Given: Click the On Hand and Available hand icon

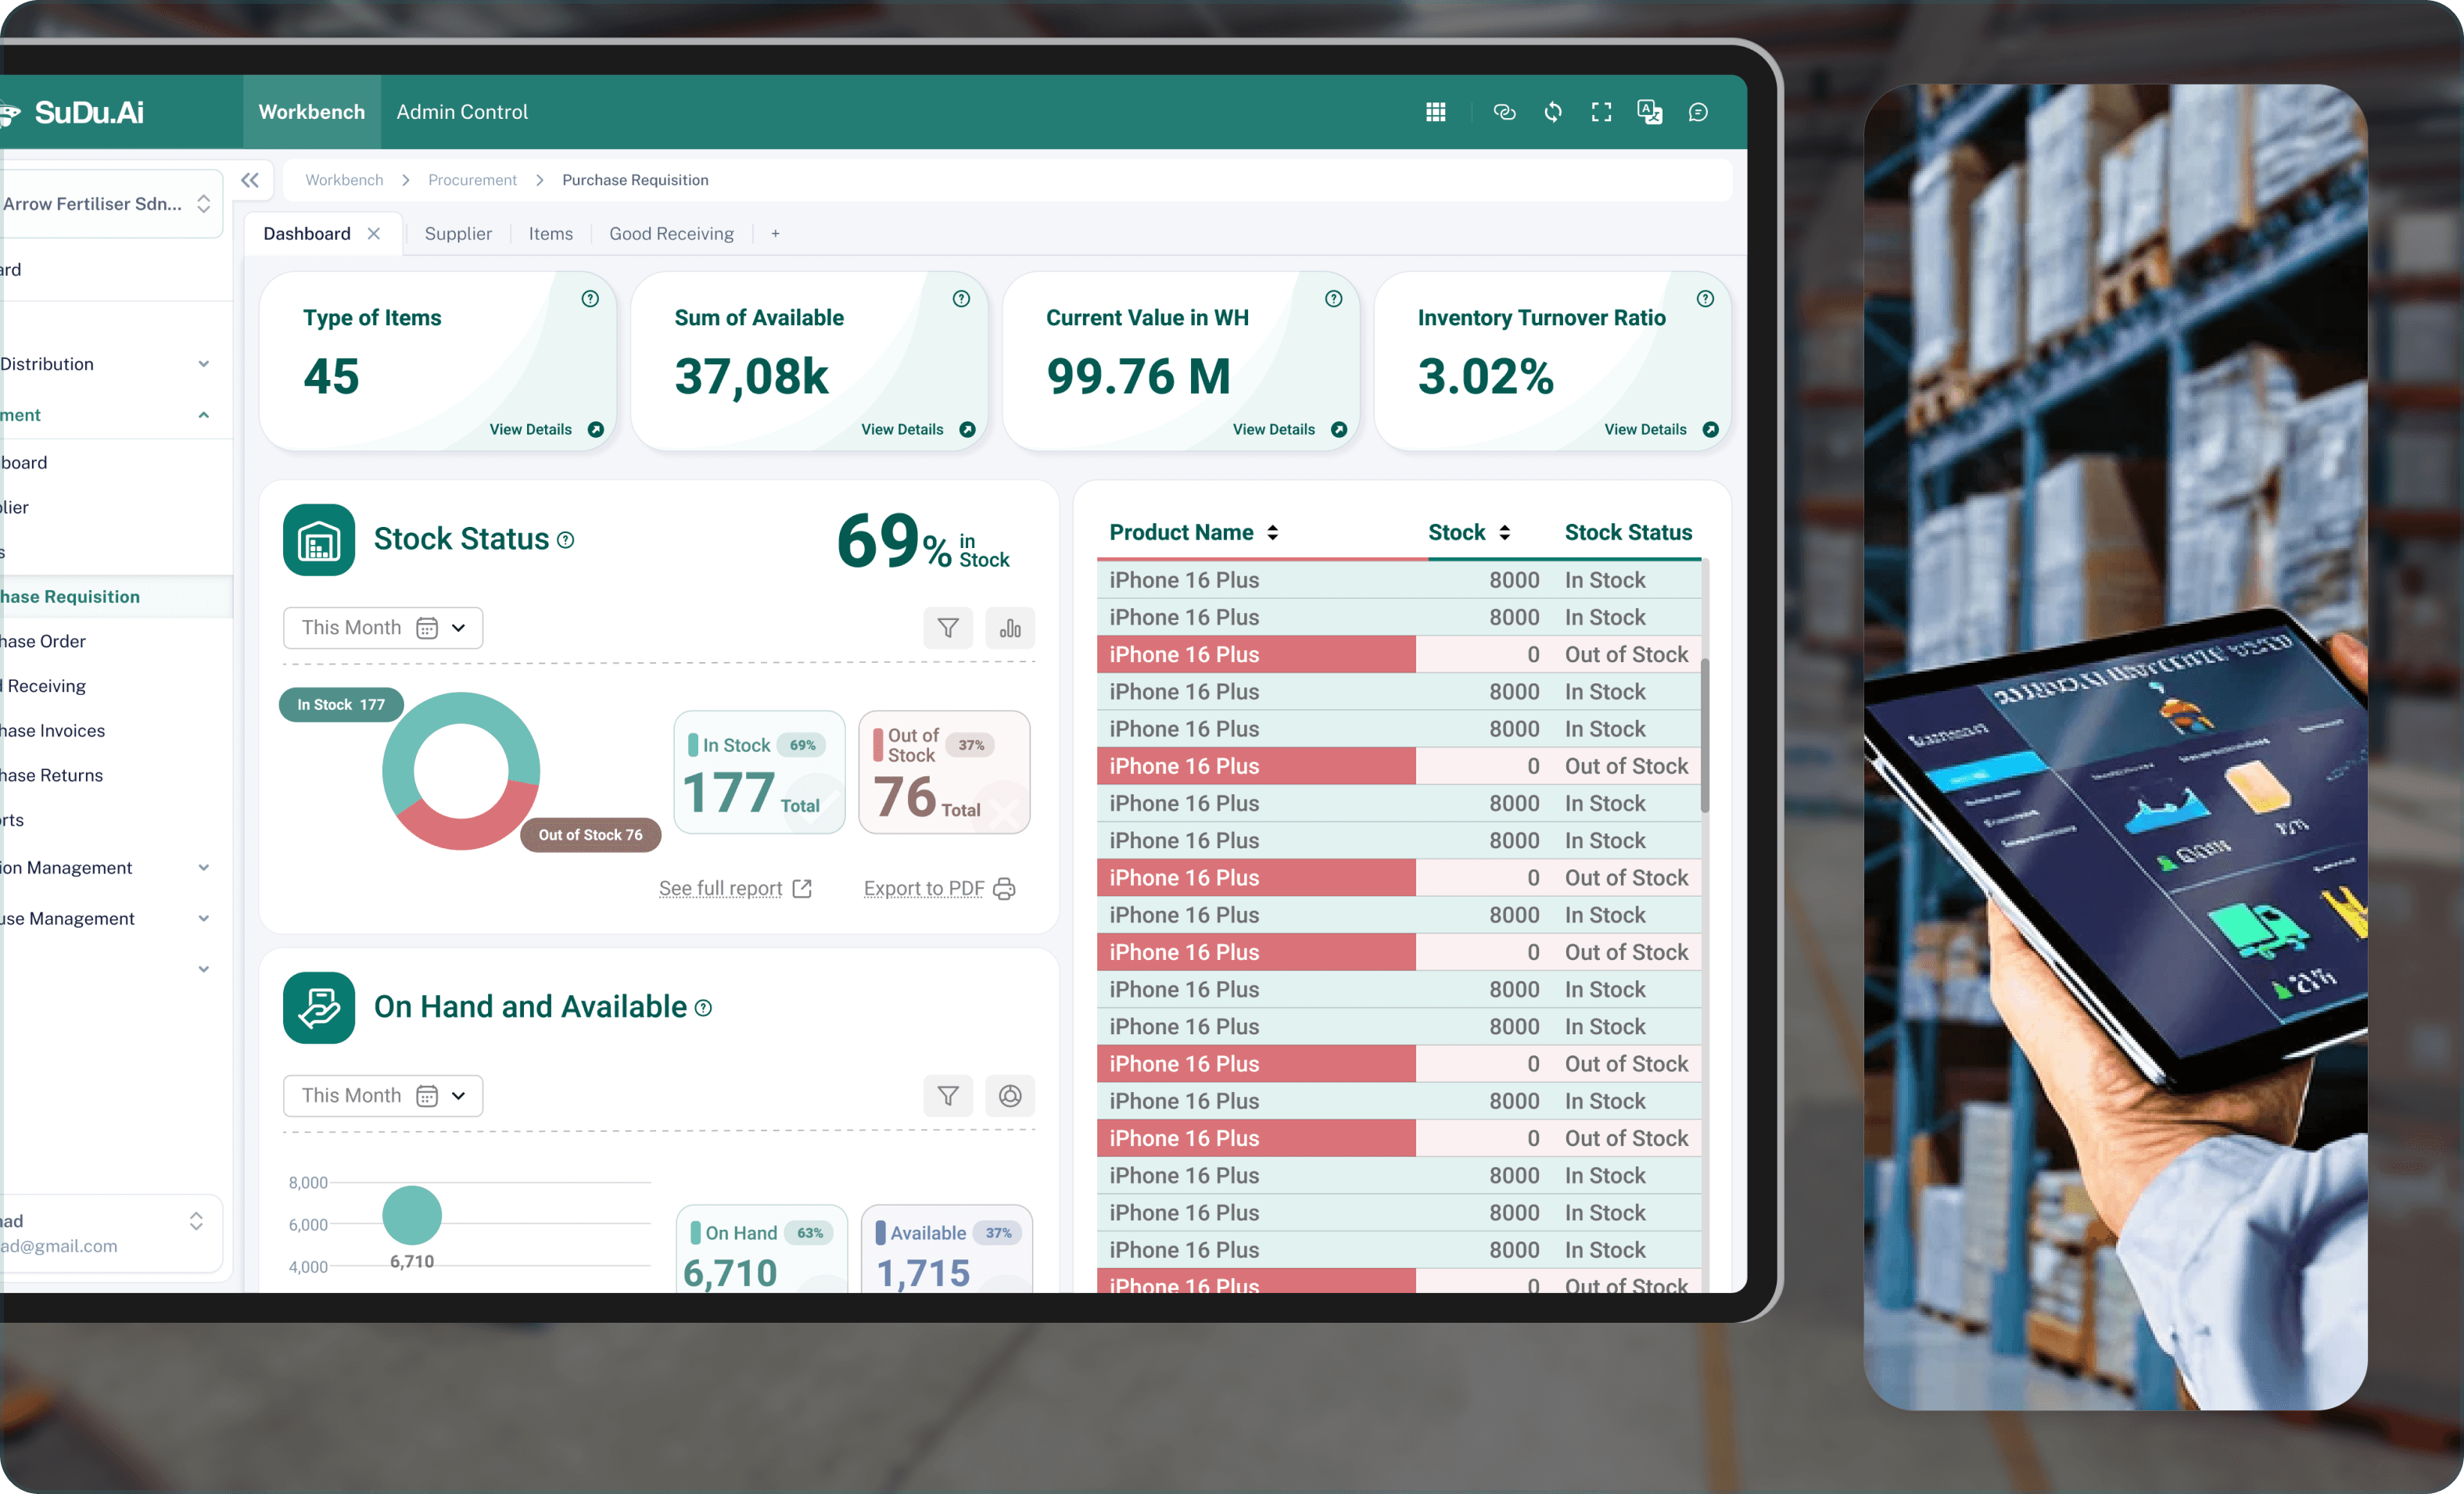Looking at the screenshot, I should [x=319, y=1008].
